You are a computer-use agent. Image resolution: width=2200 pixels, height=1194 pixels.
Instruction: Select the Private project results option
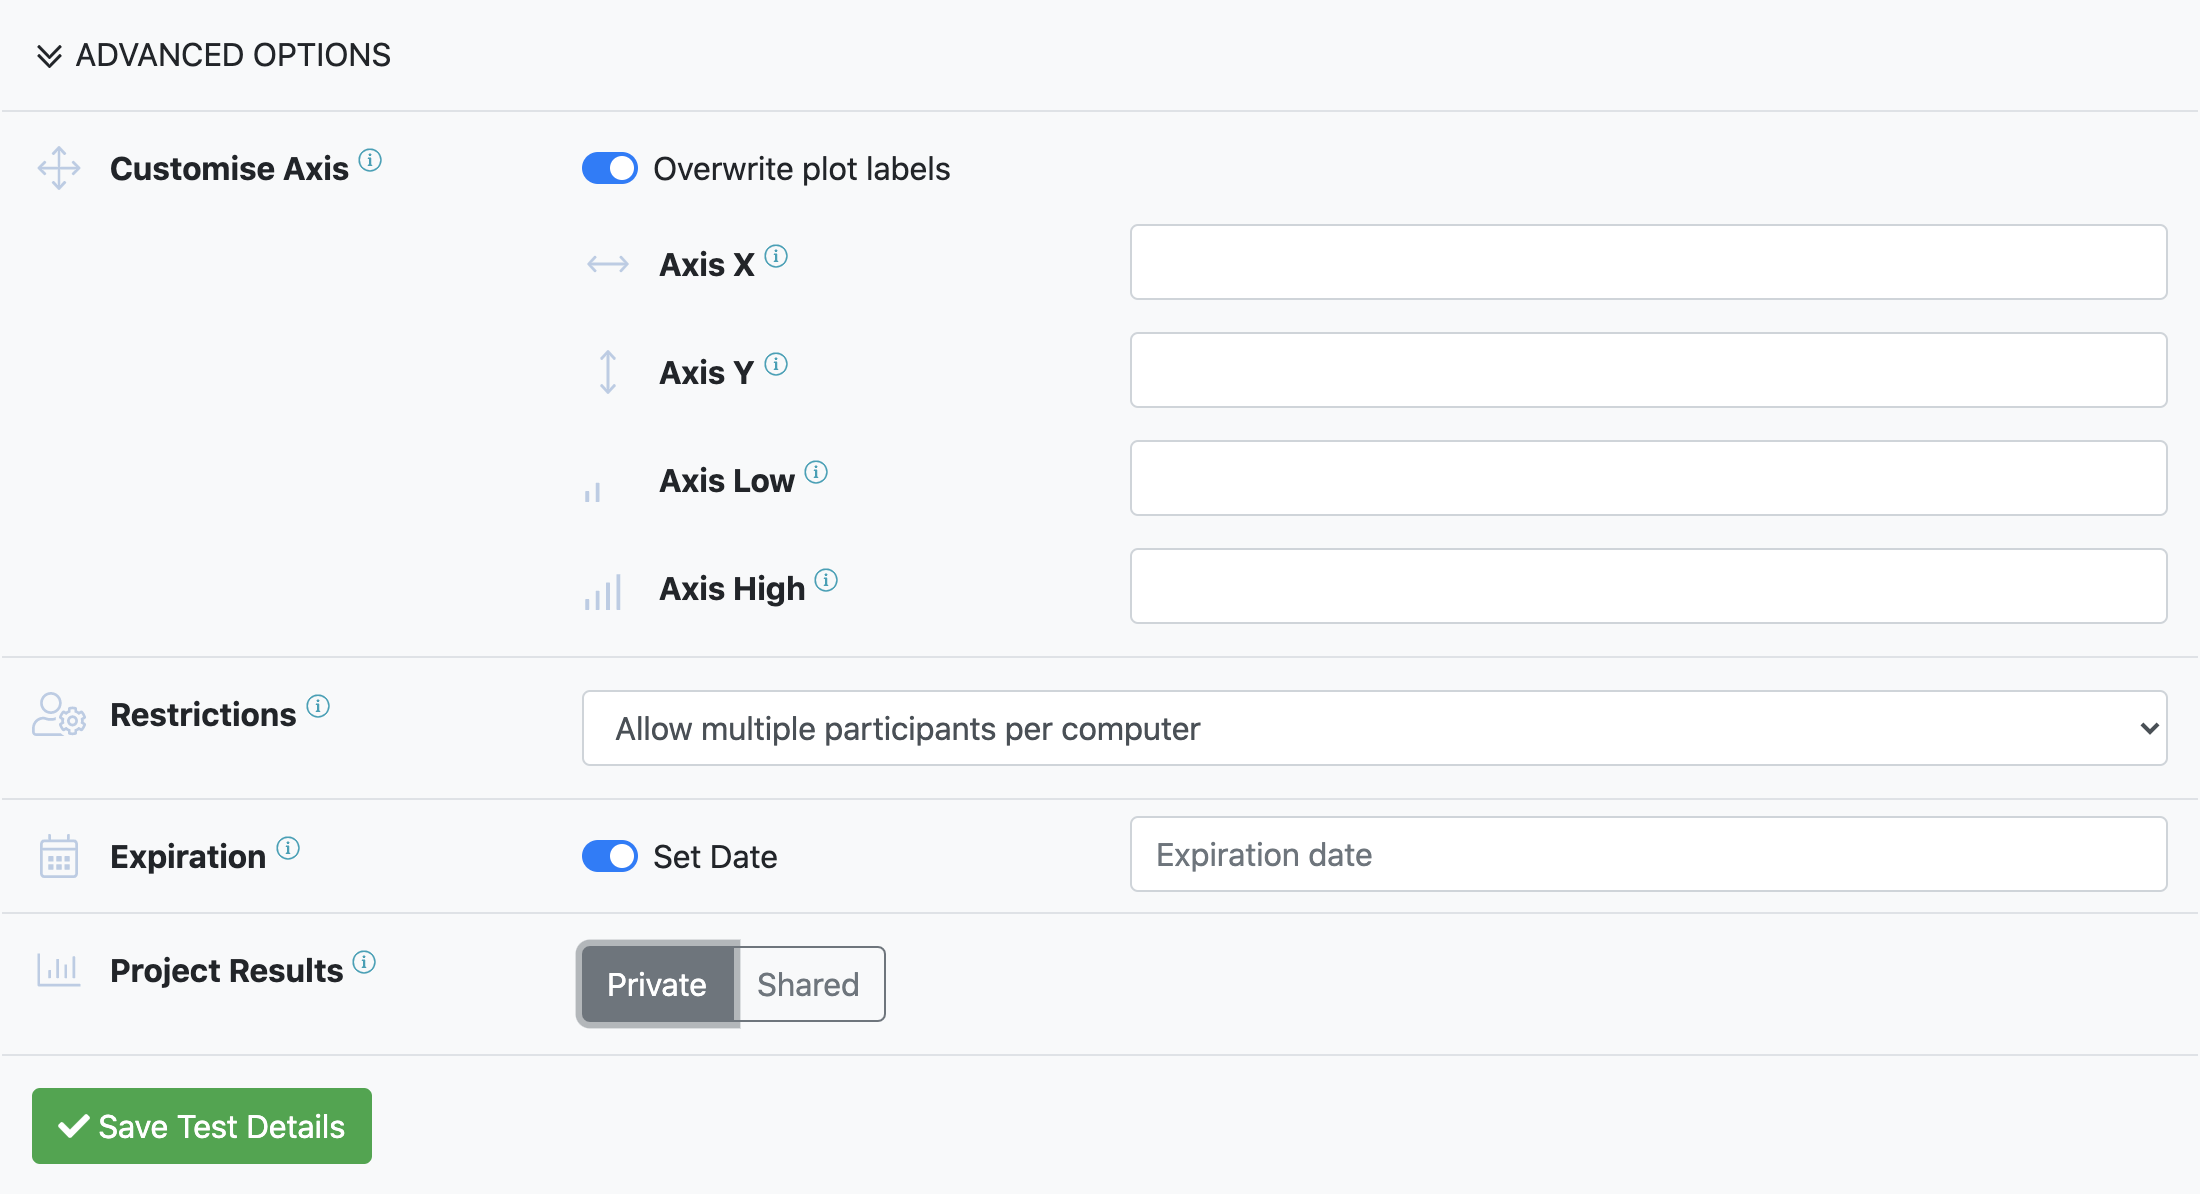[x=657, y=985]
